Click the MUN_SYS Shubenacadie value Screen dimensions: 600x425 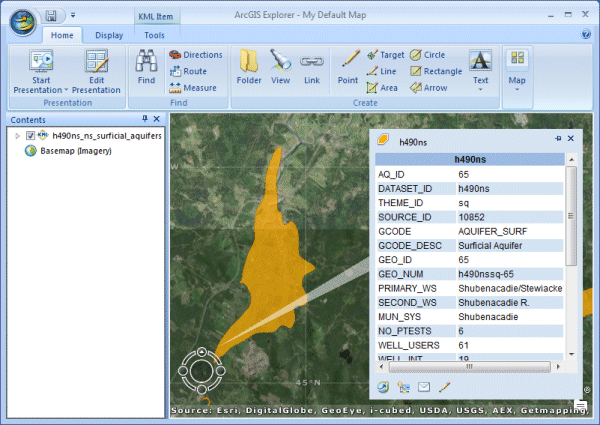[x=488, y=317]
